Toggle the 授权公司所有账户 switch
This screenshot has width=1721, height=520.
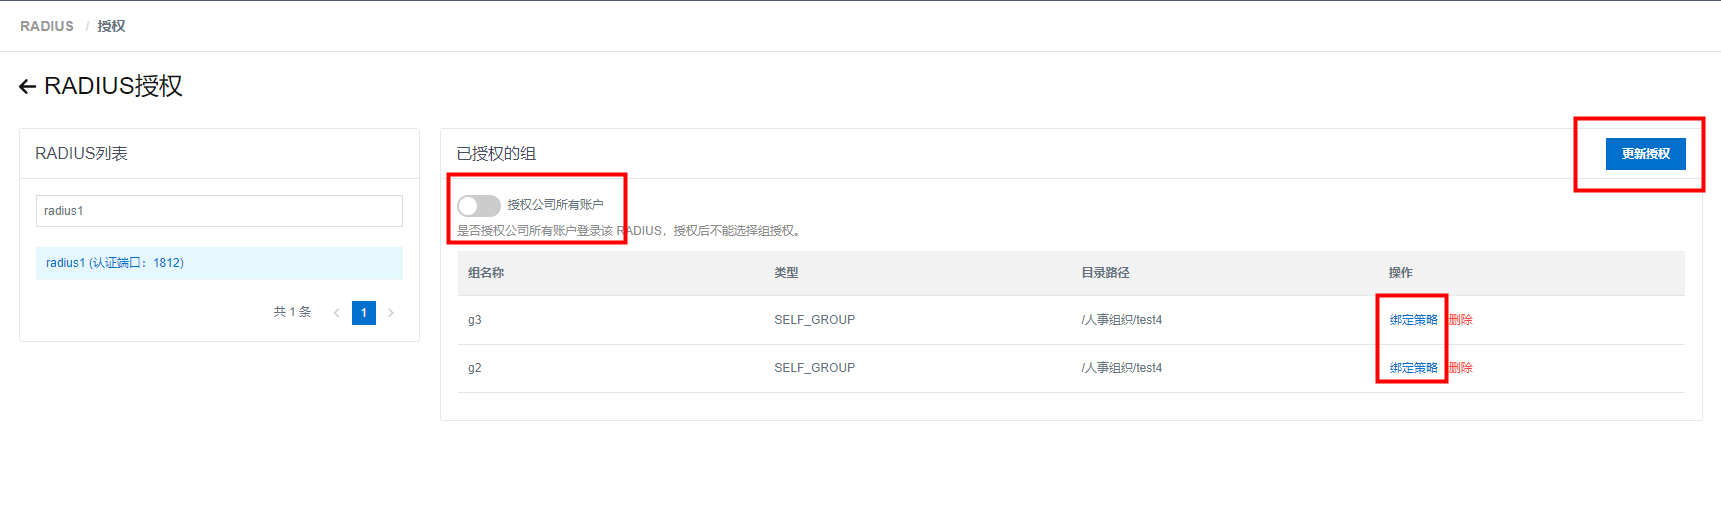[479, 206]
